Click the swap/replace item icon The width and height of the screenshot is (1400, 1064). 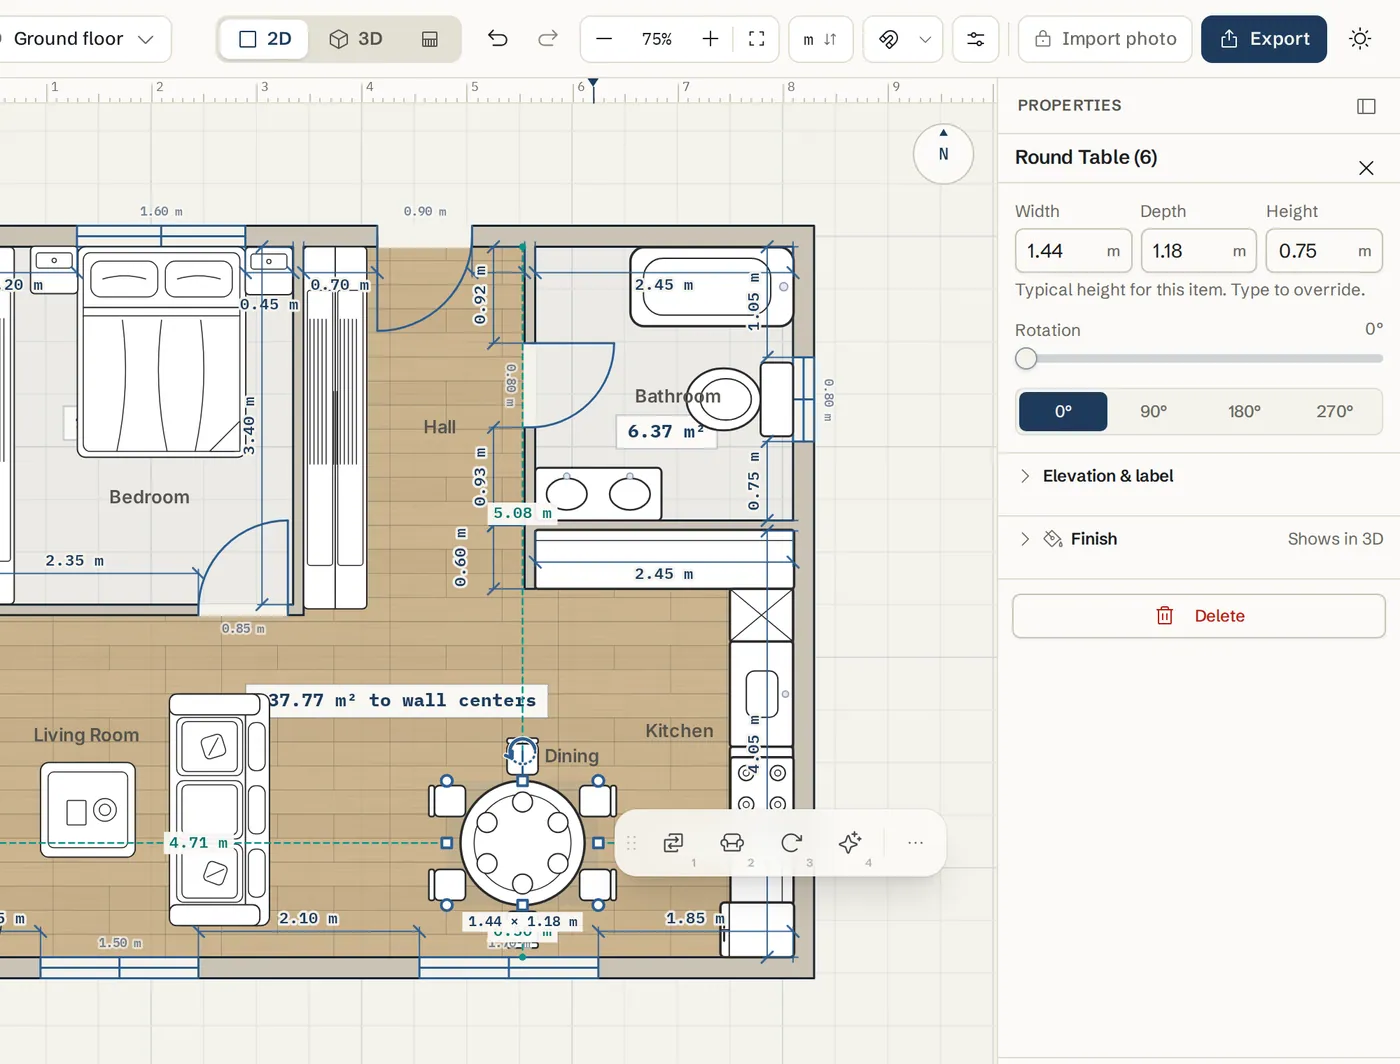coord(673,843)
